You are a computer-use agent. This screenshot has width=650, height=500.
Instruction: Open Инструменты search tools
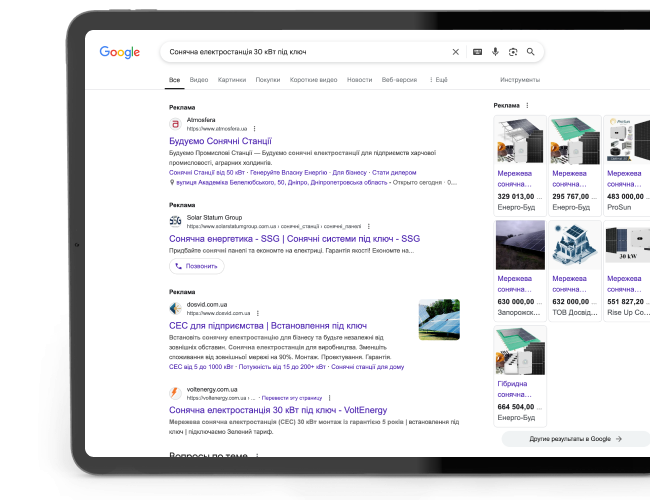520,80
